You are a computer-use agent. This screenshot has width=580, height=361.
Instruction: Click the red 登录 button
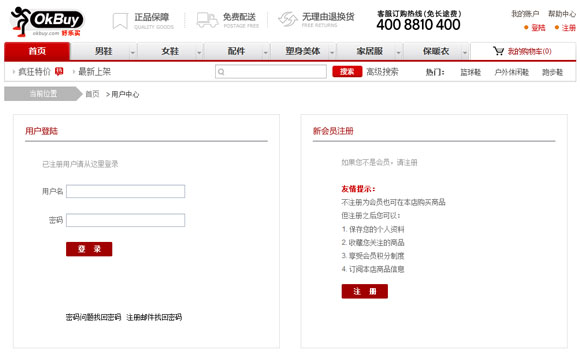[89, 249]
